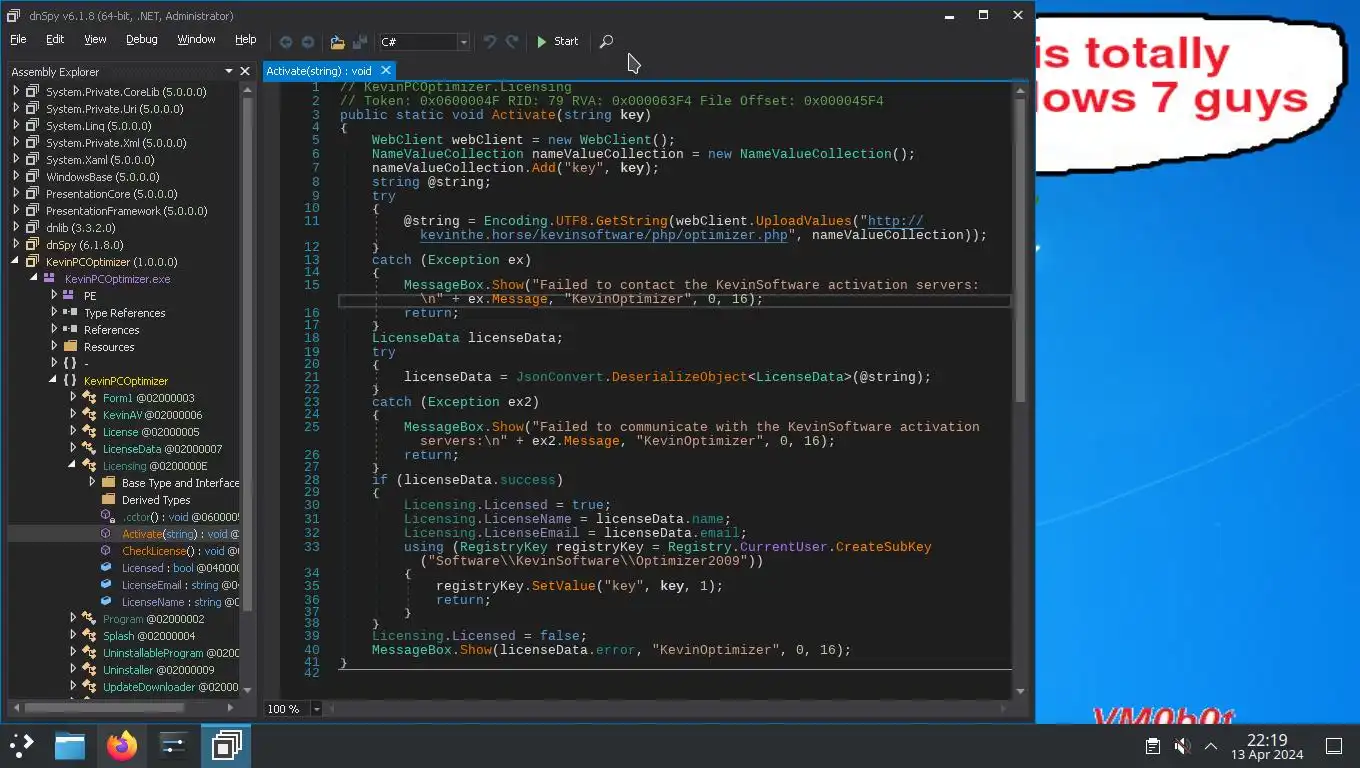
Task: Open the File menu
Action: (x=18, y=40)
